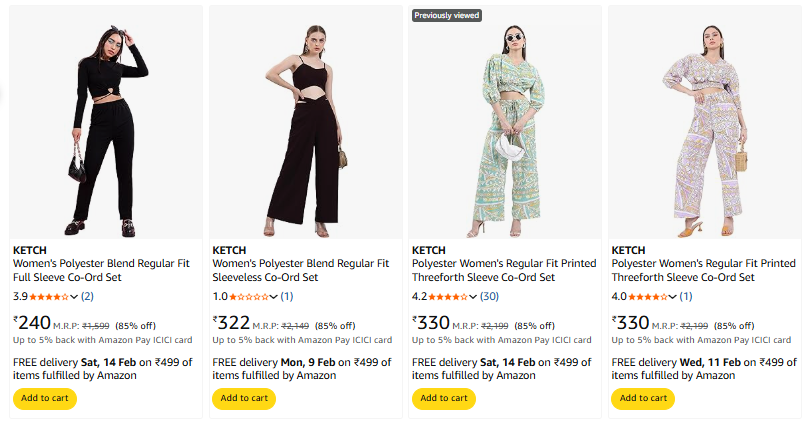Viewport: 806px width, 421px height.
Task: Expand rating breakdown chevron for 1.0 rating
Action: [273, 297]
